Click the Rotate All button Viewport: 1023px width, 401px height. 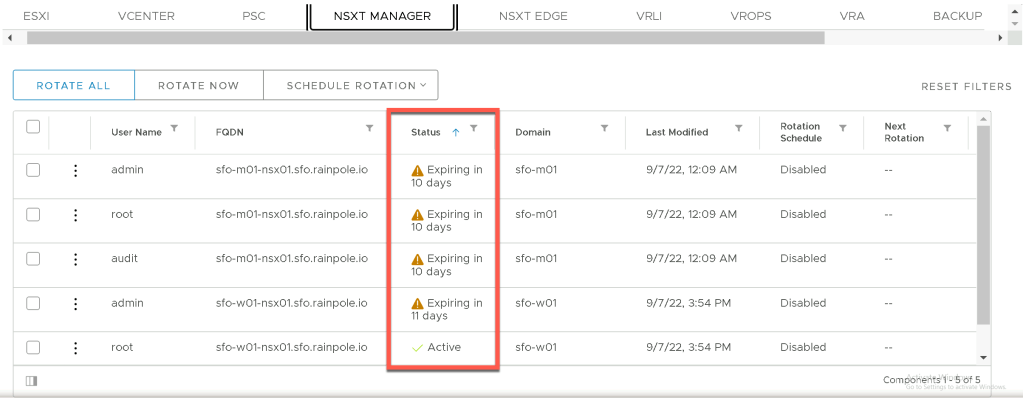coord(73,85)
